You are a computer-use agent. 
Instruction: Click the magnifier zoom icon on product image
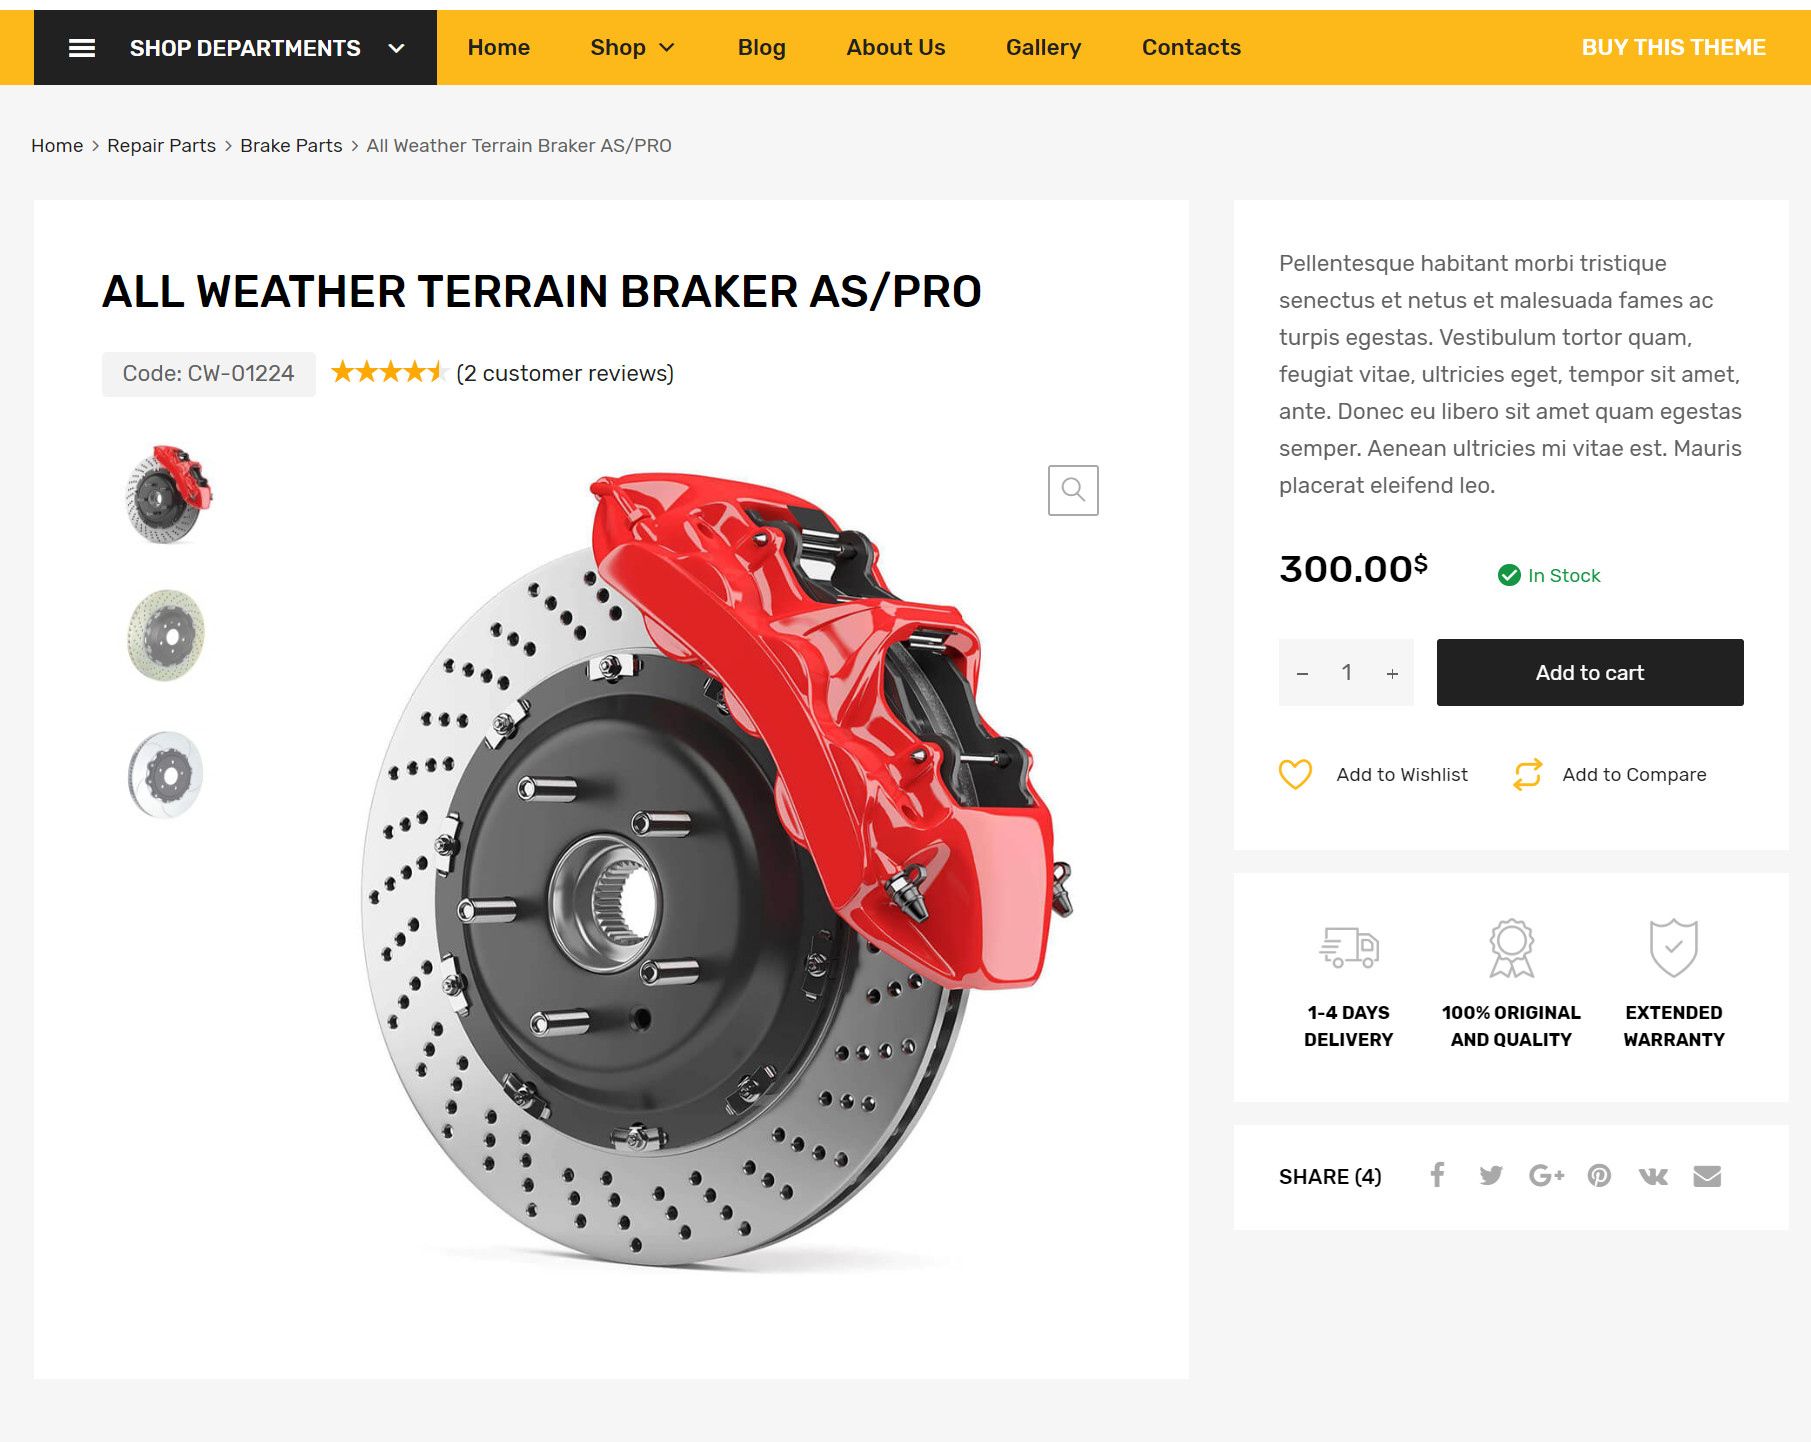point(1073,490)
